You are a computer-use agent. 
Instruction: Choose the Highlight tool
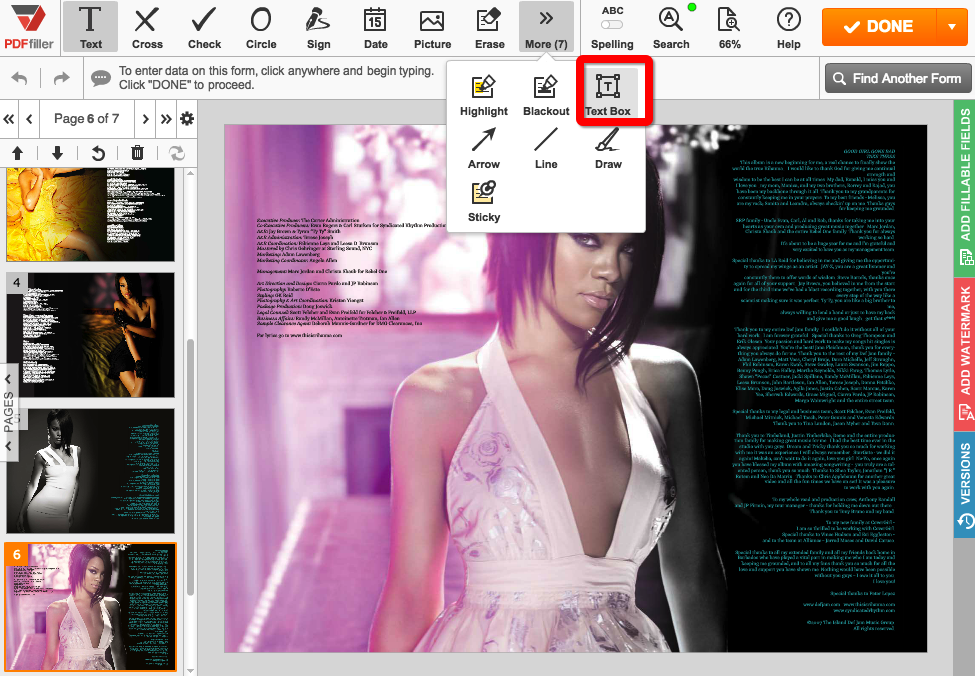484,94
